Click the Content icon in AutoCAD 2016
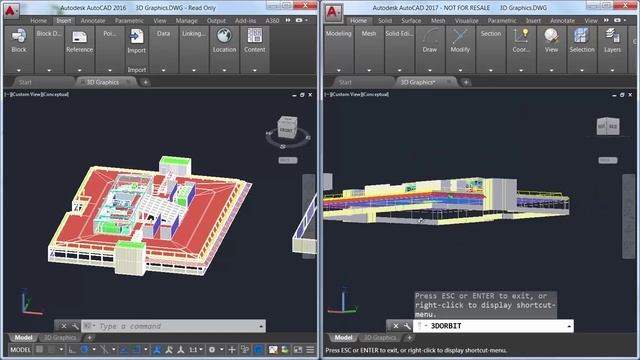Viewport: 640px width, 360px height. click(x=255, y=36)
